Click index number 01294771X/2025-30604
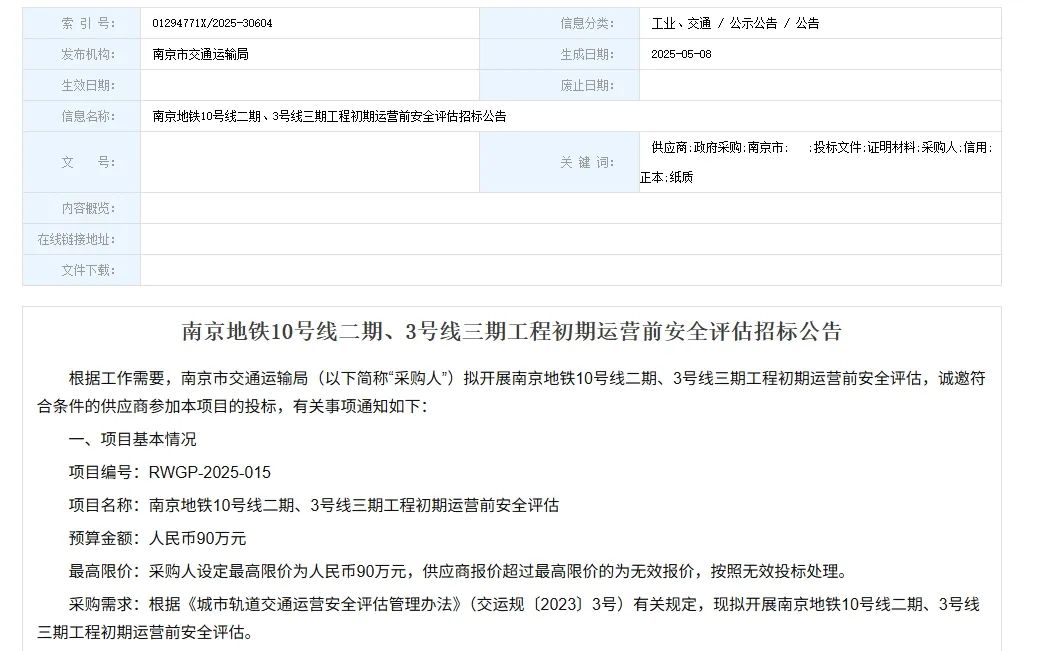The width and height of the screenshot is (1043, 651). tap(212, 23)
